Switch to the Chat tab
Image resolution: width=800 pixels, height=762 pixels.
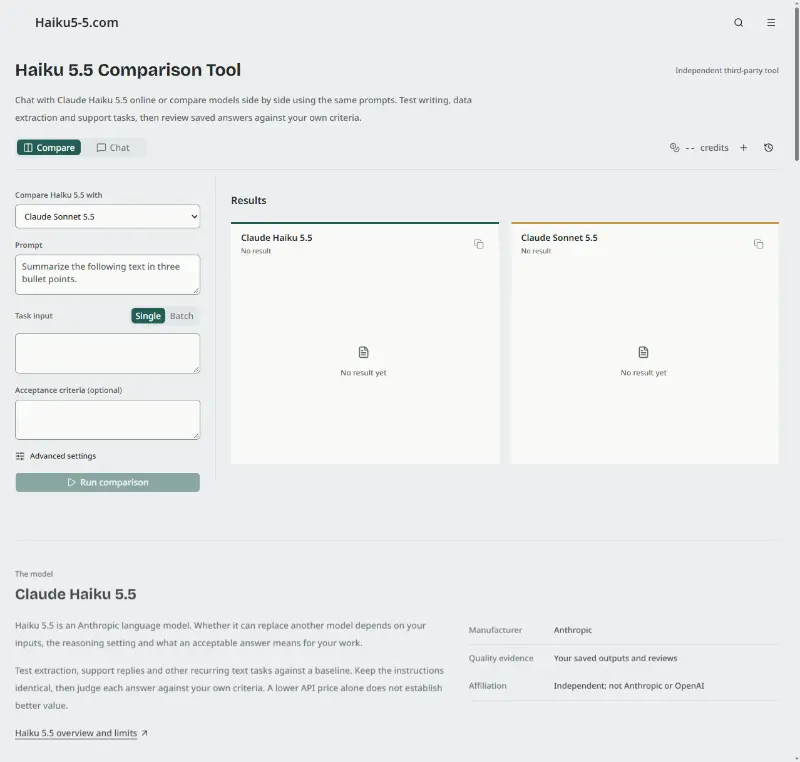[x=113, y=147]
